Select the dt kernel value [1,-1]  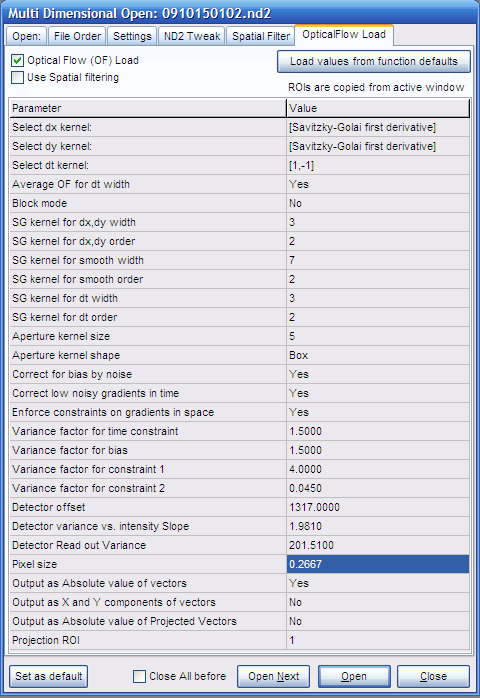[x=378, y=165]
